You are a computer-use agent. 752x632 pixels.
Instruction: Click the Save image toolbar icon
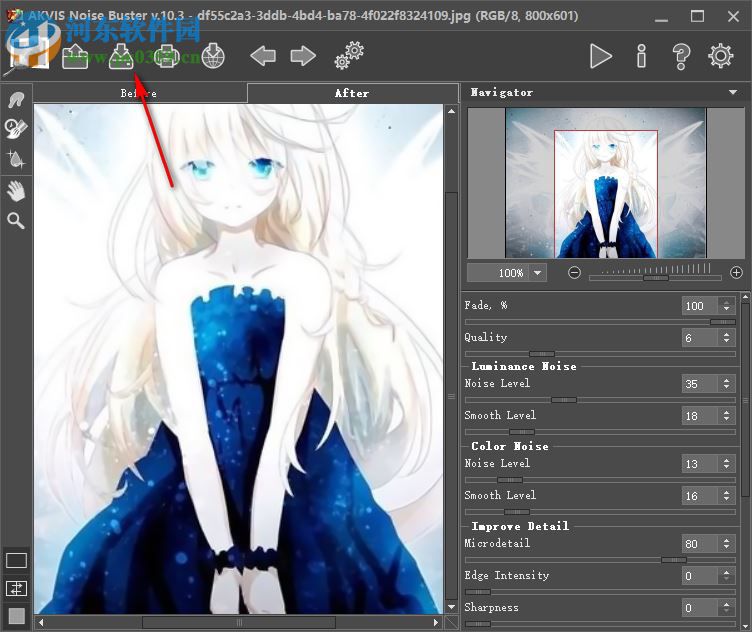[121, 56]
